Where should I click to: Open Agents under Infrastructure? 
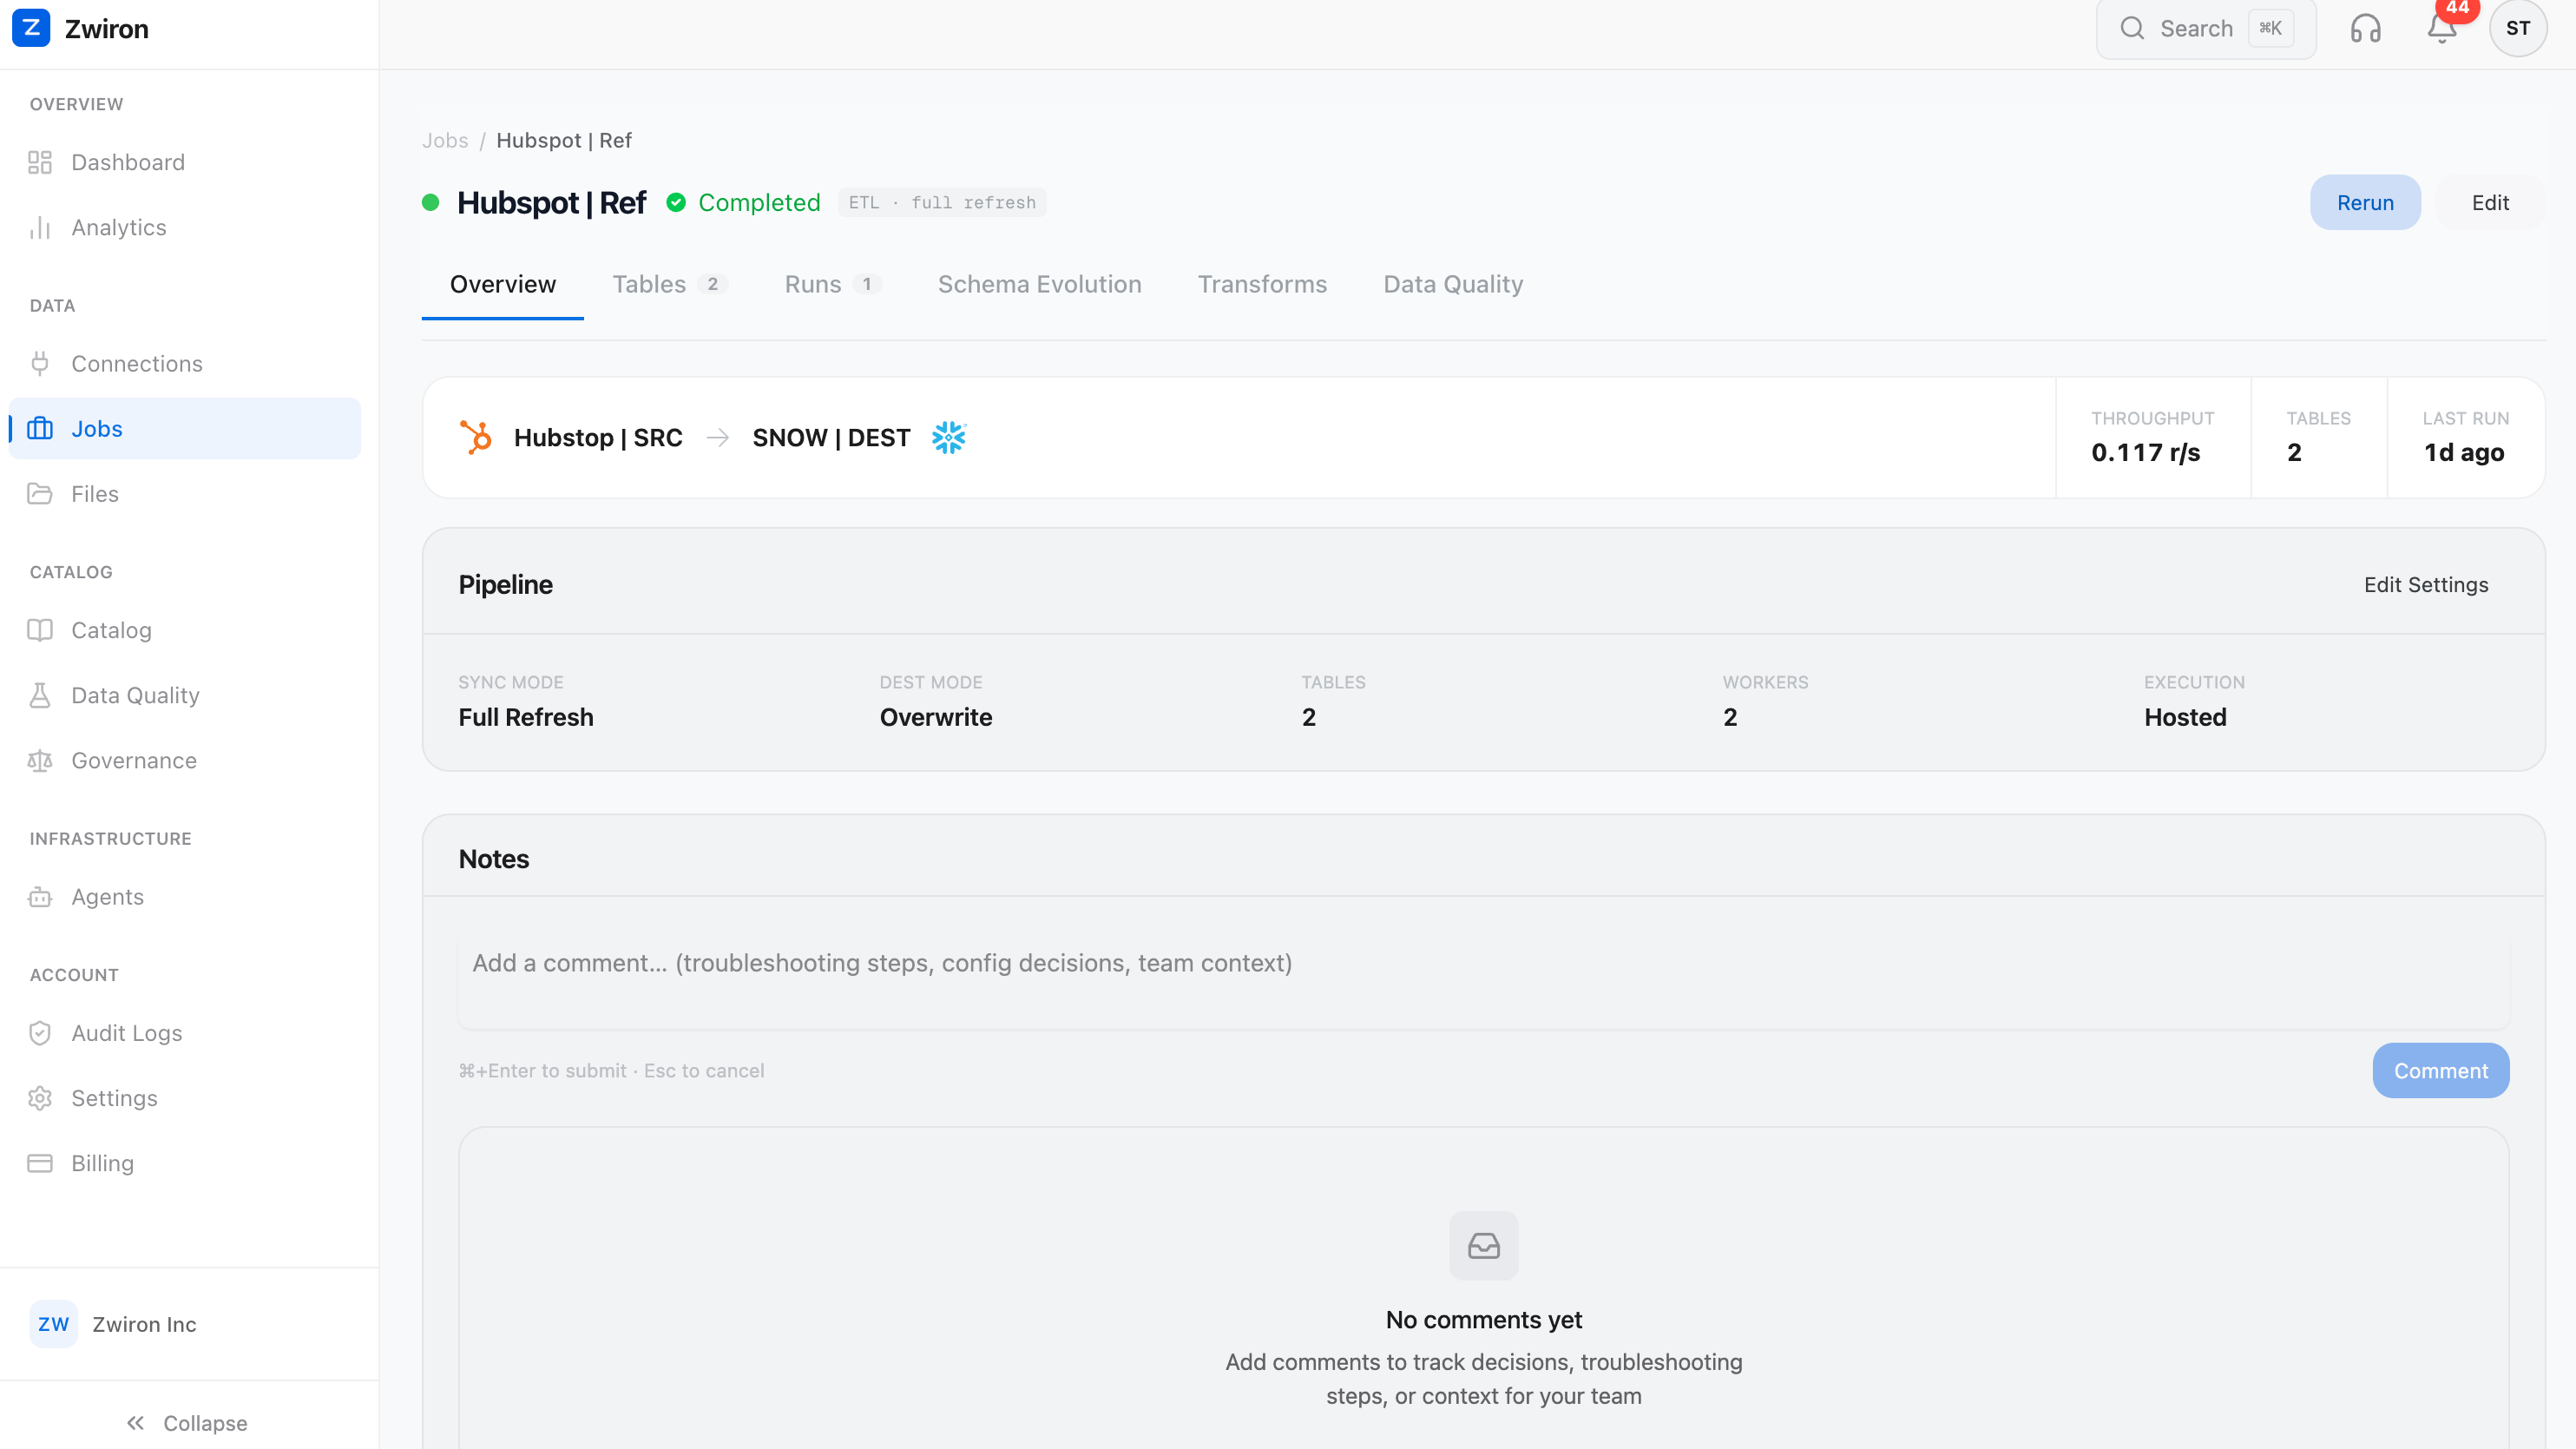(185, 896)
